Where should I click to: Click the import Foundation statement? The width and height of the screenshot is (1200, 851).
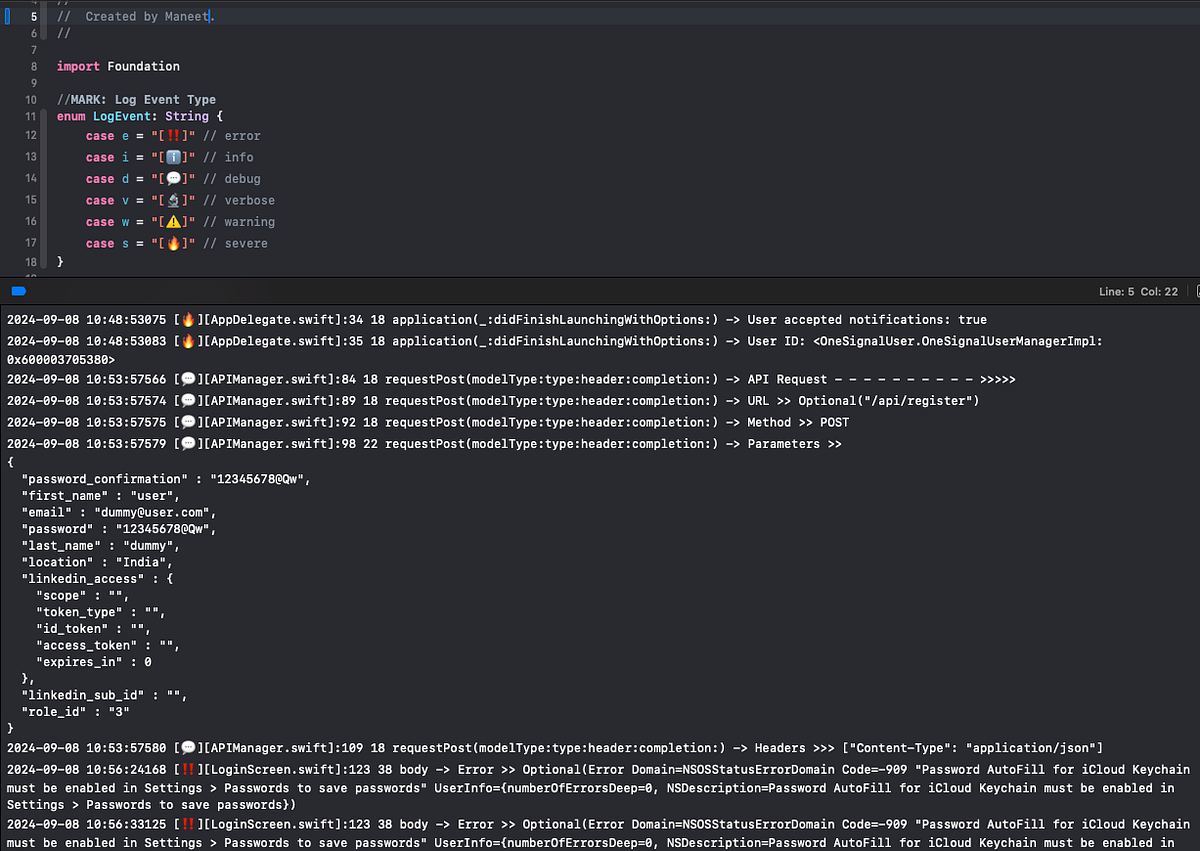(x=118, y=66)
